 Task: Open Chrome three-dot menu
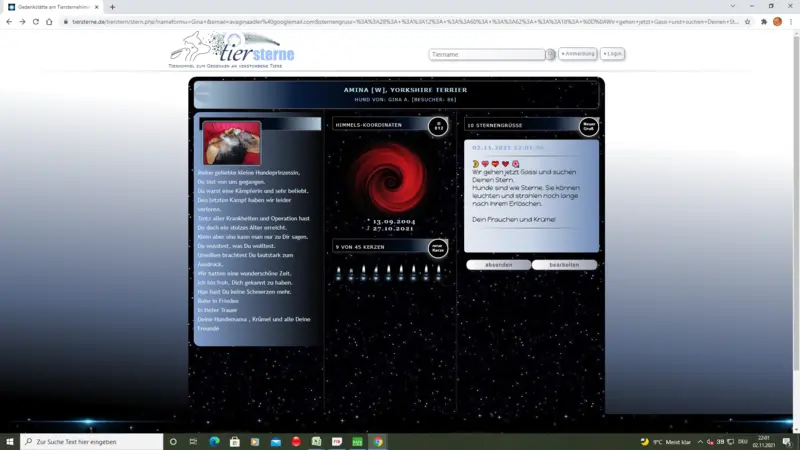pyautogui.click(x=791, y=21)
